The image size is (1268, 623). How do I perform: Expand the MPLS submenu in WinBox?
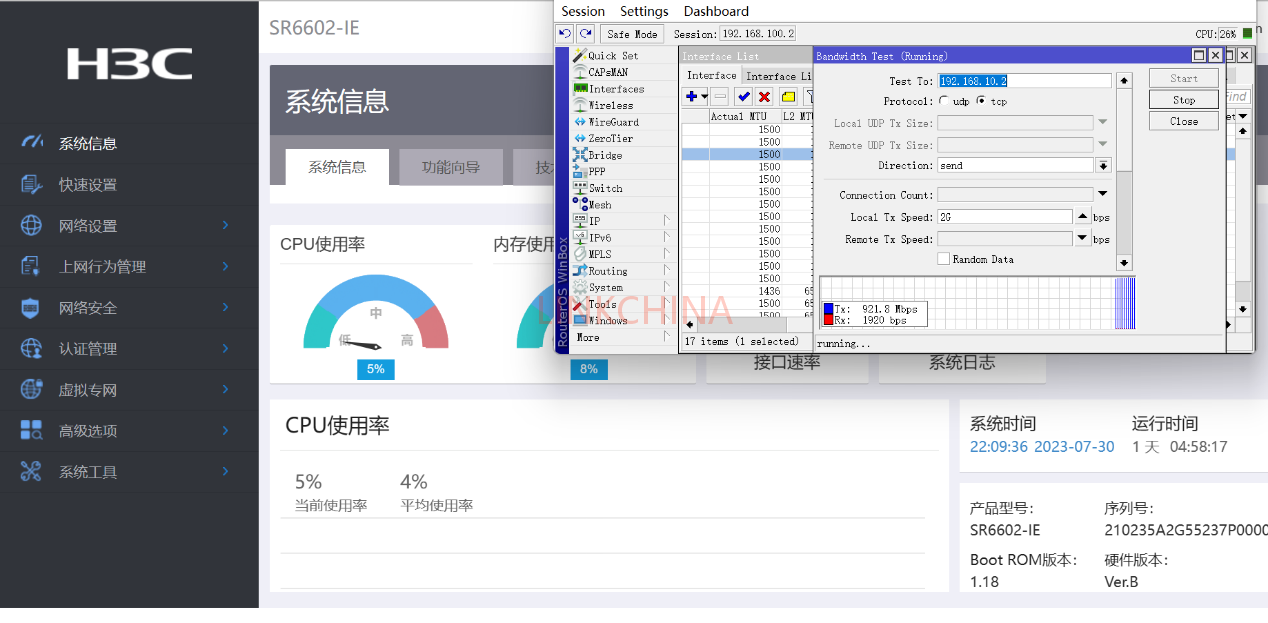tap(667, 254)
